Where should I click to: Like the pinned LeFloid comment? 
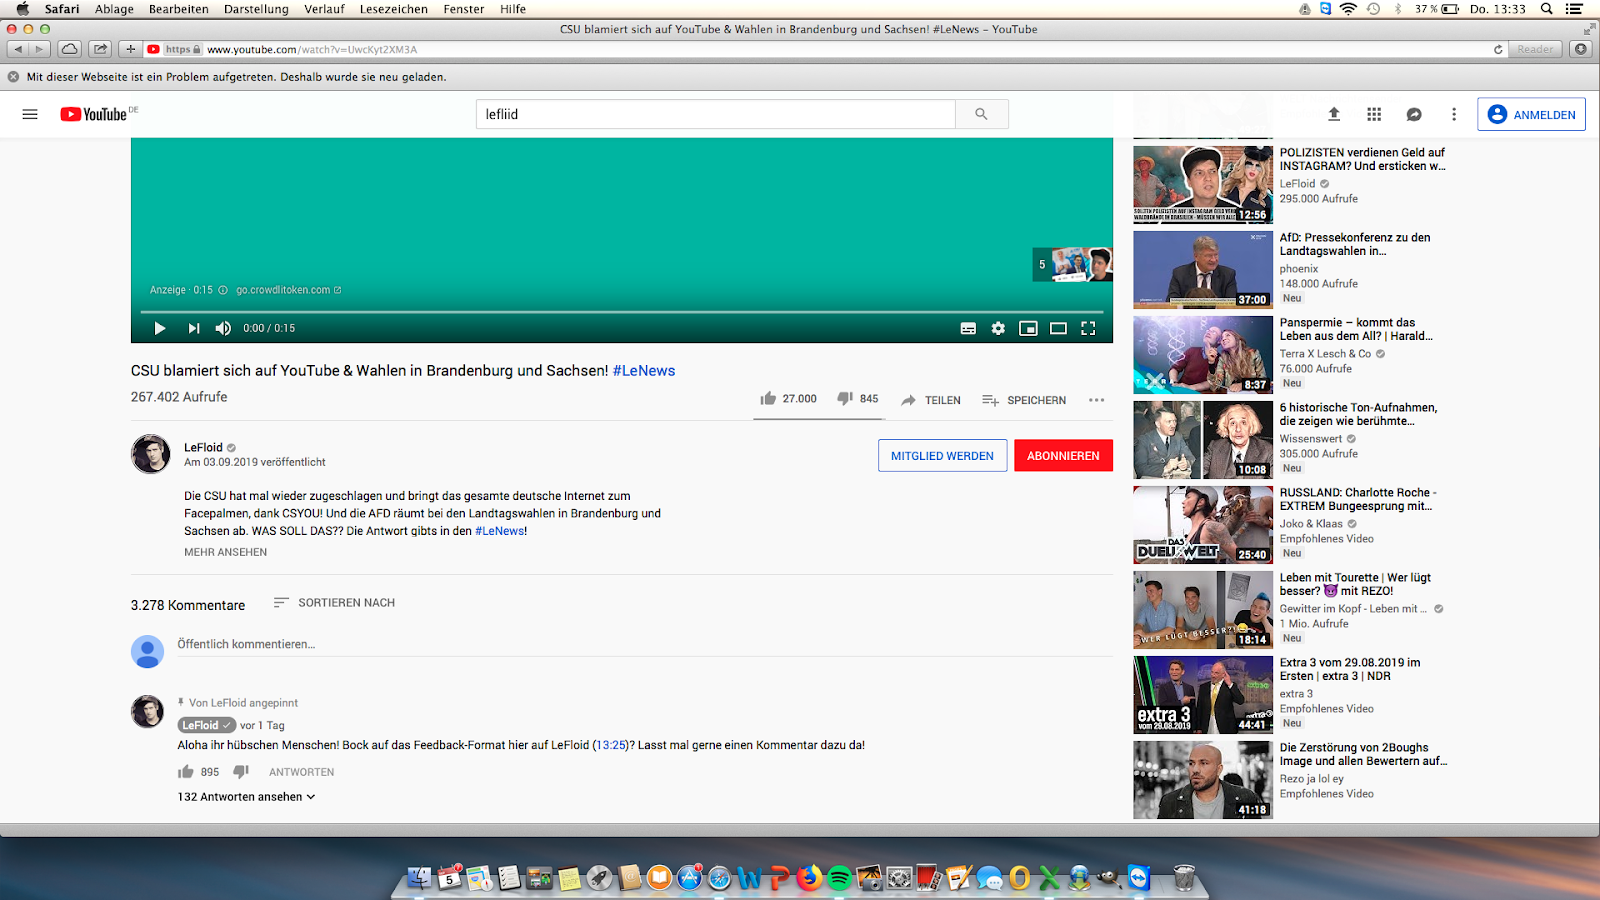(185, 772)
